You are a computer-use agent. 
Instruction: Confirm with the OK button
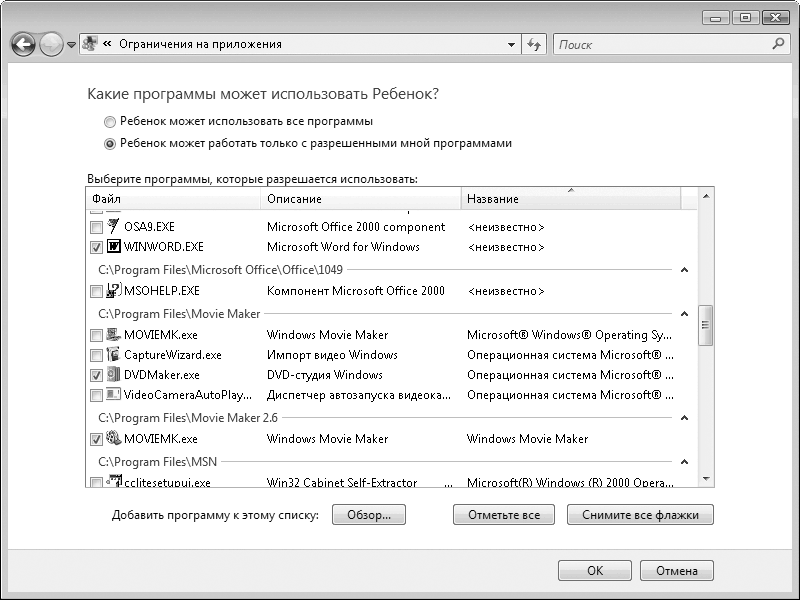tap(595, 570)
